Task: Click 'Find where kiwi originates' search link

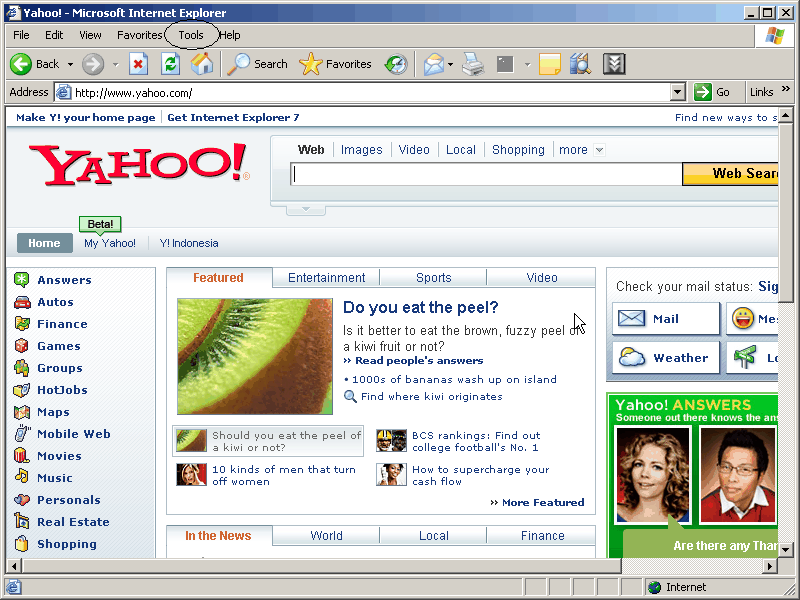Action: point(432,396)
